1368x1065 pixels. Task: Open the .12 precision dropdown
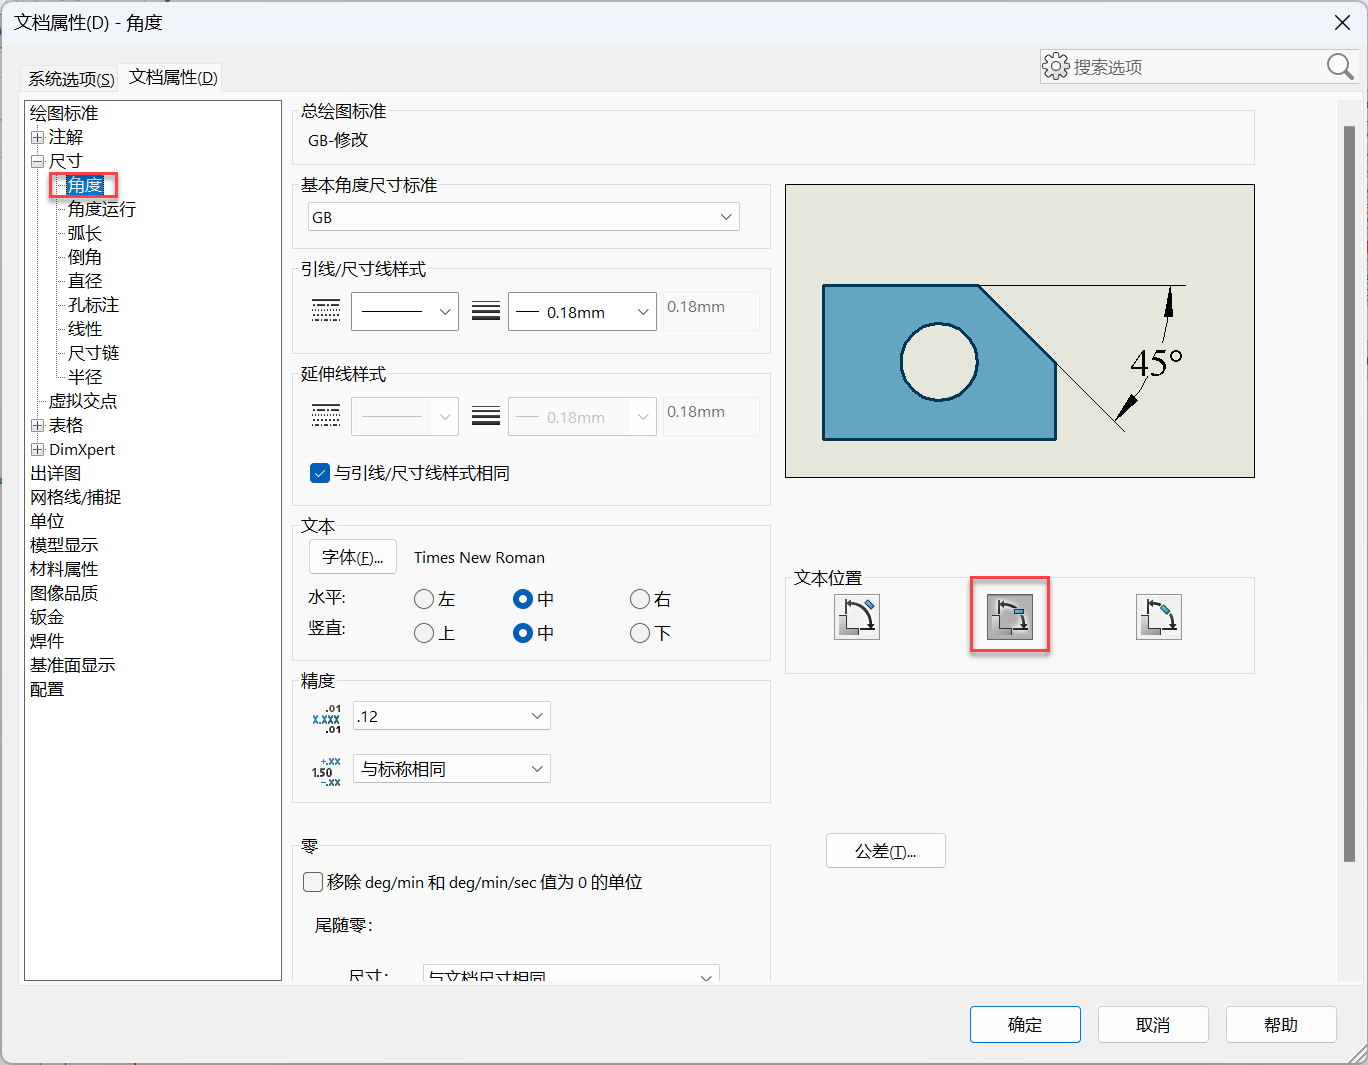(x=451, y=716)
